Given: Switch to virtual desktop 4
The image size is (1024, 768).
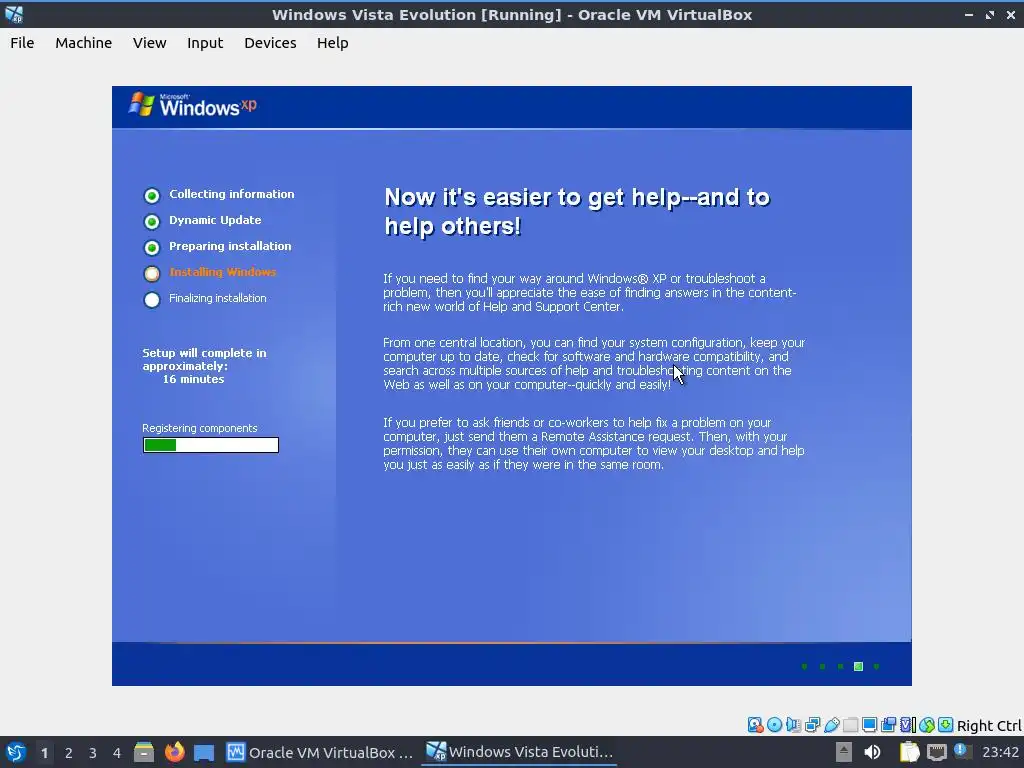Looking at the screenshot, I should click(x=117, y=753).
